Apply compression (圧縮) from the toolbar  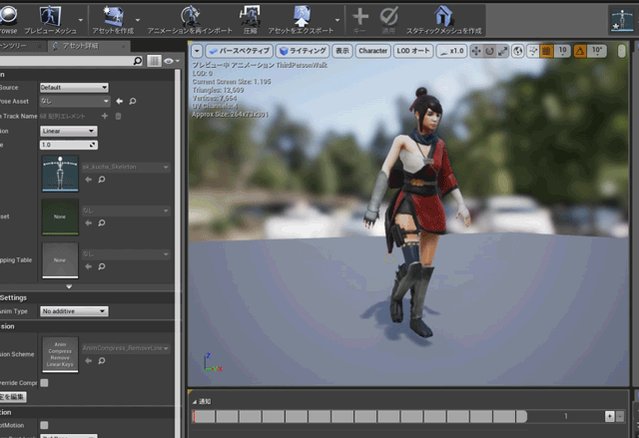tap(250, 19)
